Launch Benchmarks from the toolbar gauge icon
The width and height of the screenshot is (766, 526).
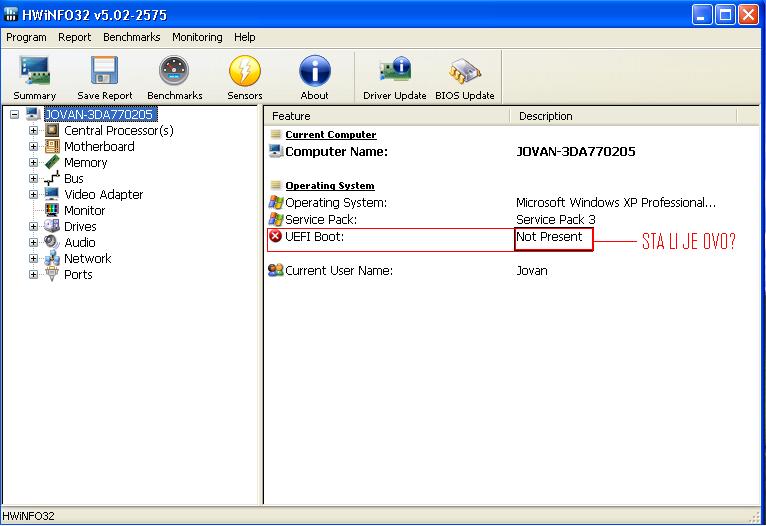[174, 70]
